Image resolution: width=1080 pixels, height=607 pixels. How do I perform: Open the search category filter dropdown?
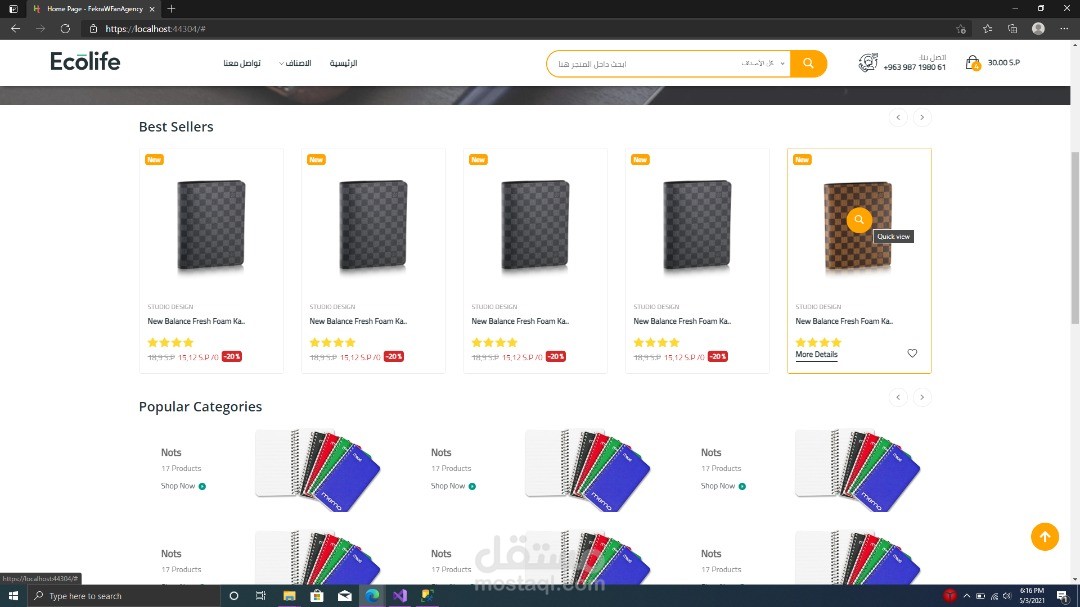(763, 63)
